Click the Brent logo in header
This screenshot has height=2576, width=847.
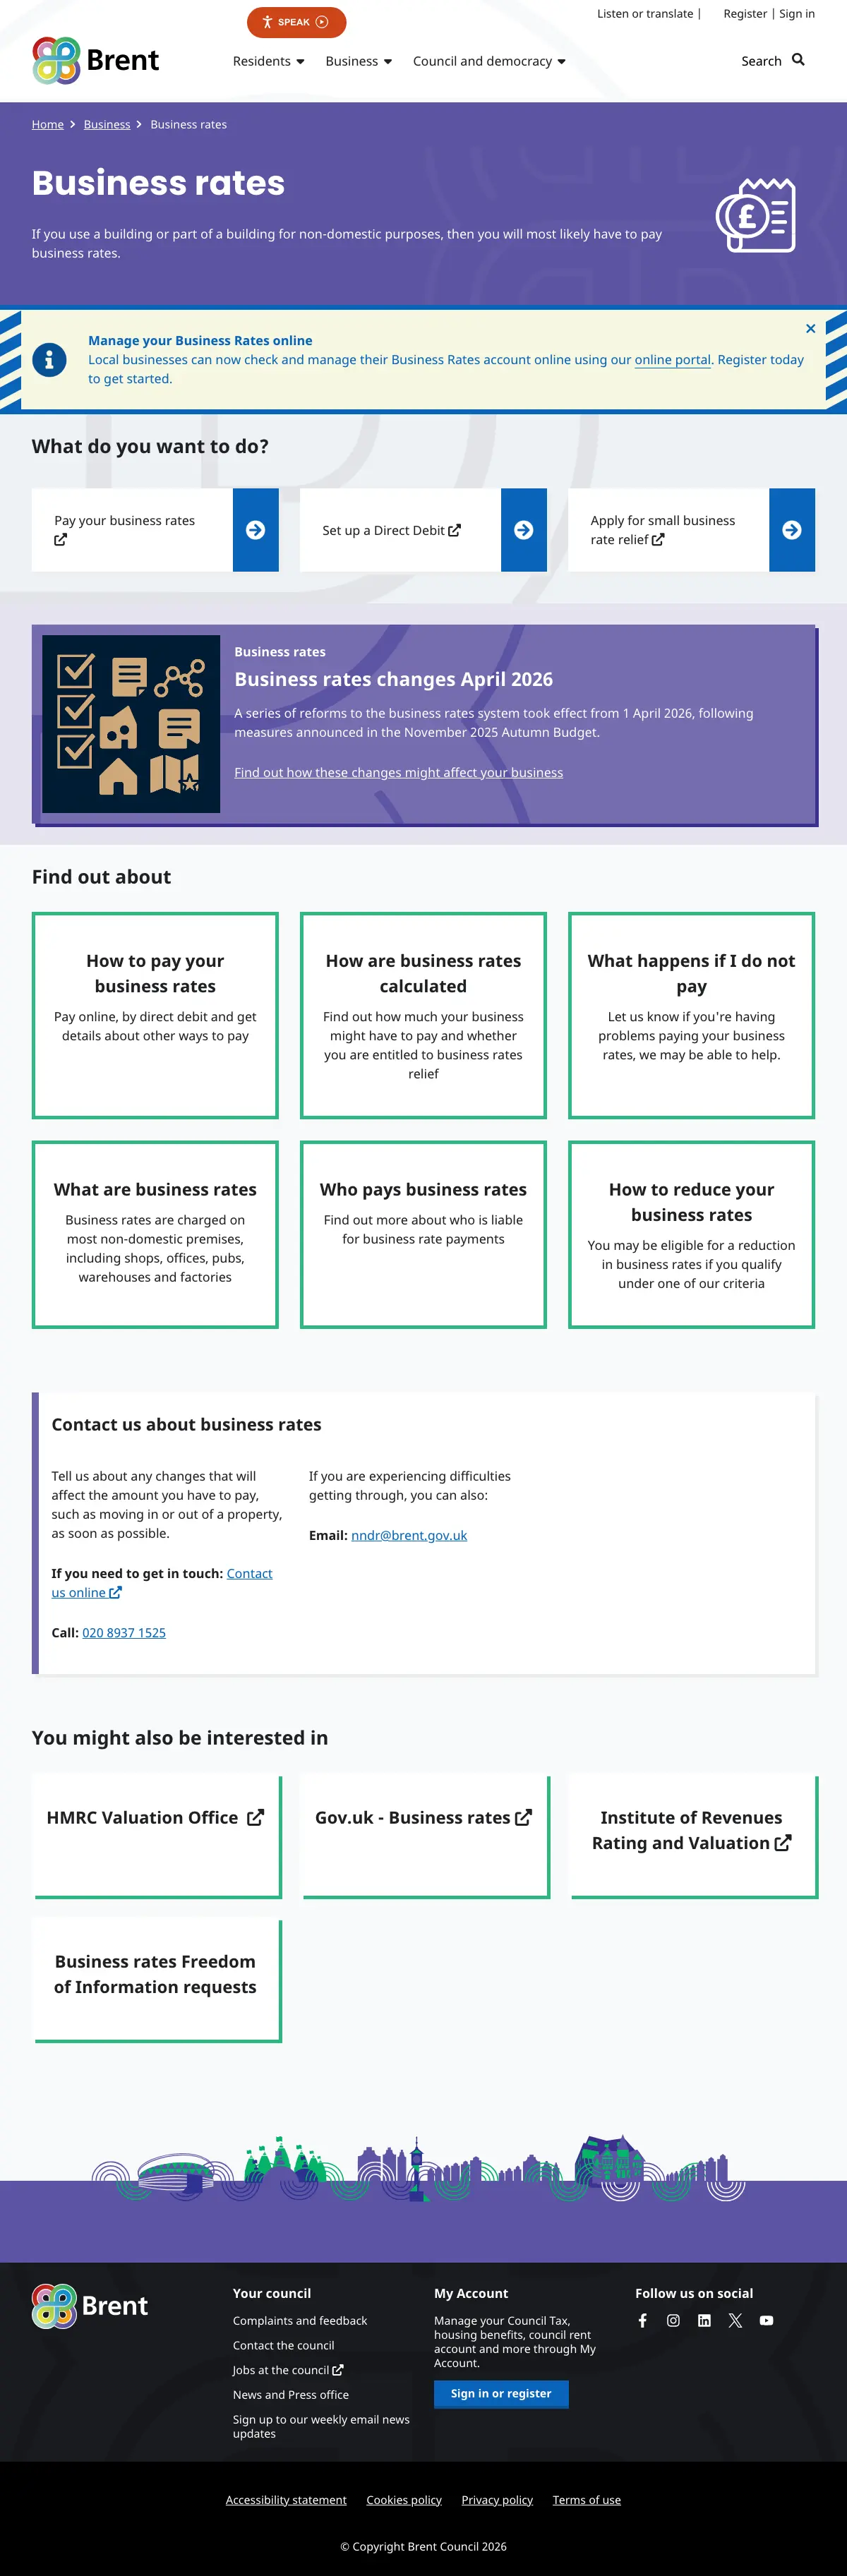click(x=96, y=60)
